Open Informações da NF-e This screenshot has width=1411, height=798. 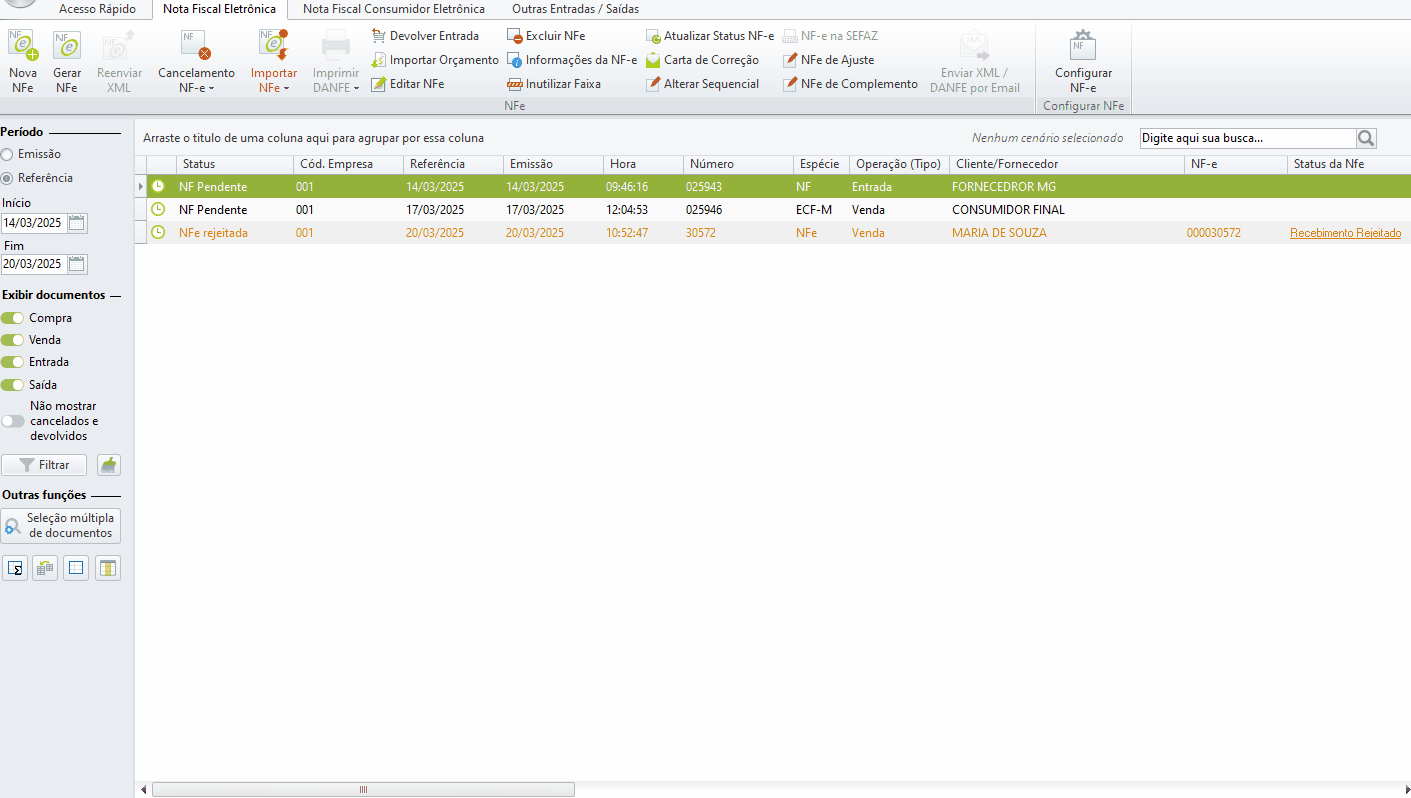pyautogui.click(x=572, y=60)
